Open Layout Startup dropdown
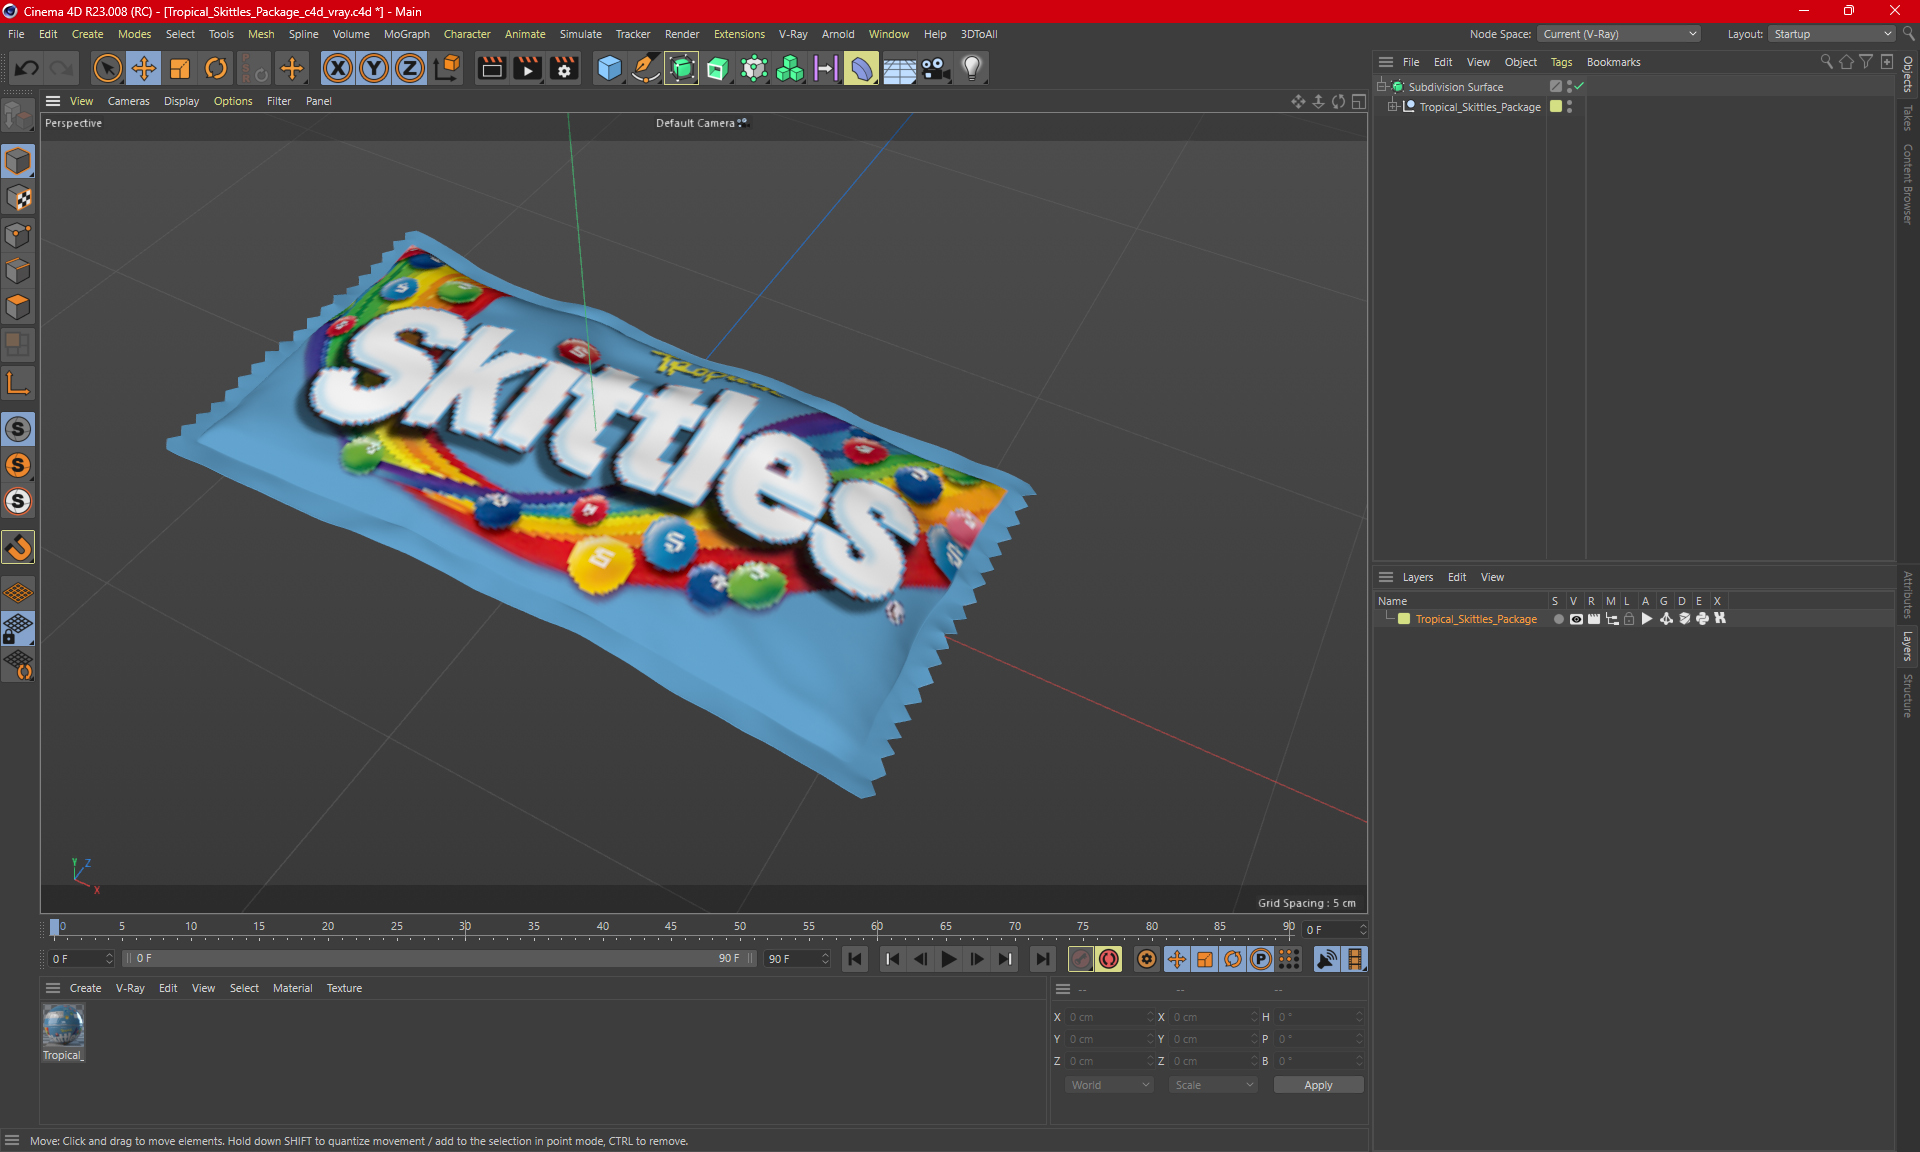The image size is (1920, 1152). pos(1832,34)
